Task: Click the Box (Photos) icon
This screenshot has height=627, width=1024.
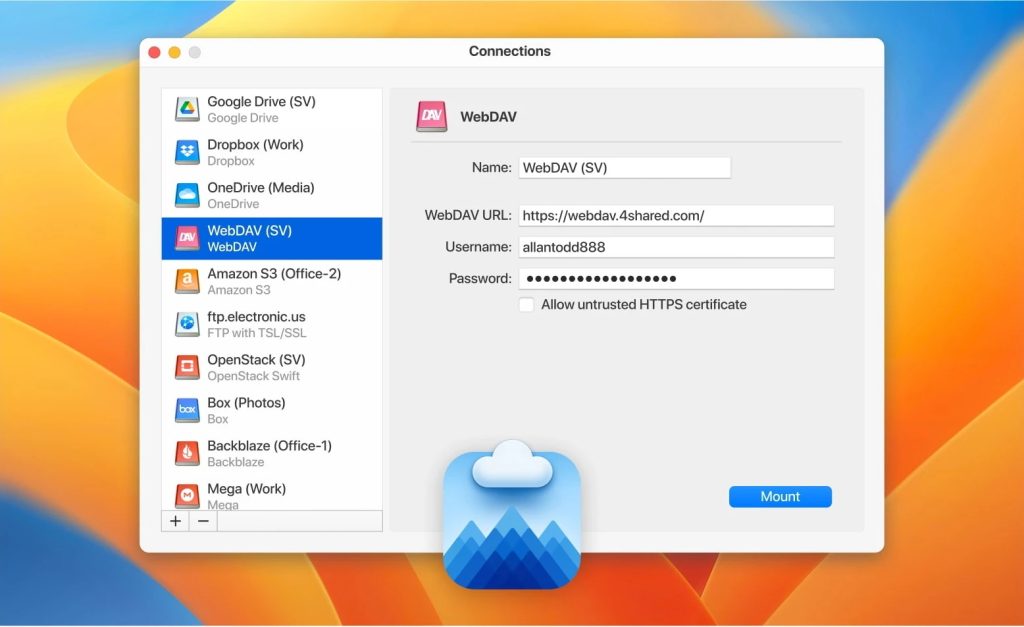Action: click(187, 410)
